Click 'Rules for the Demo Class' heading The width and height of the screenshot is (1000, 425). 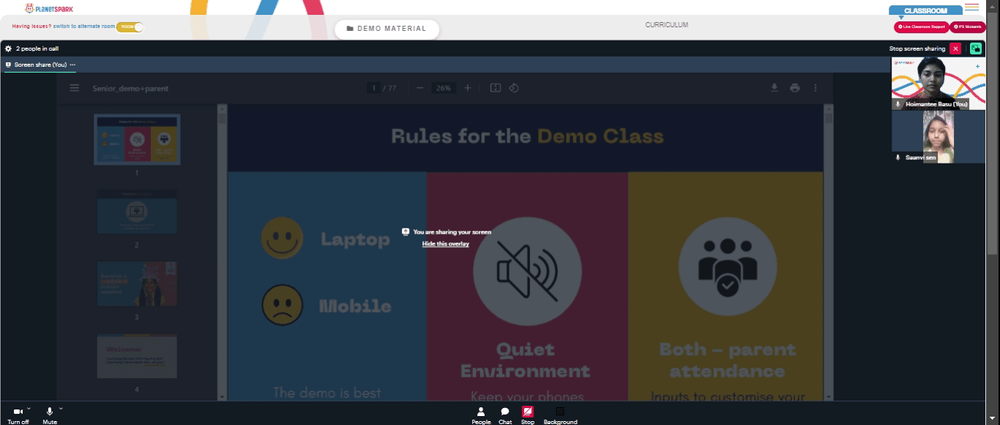(527, 136)
